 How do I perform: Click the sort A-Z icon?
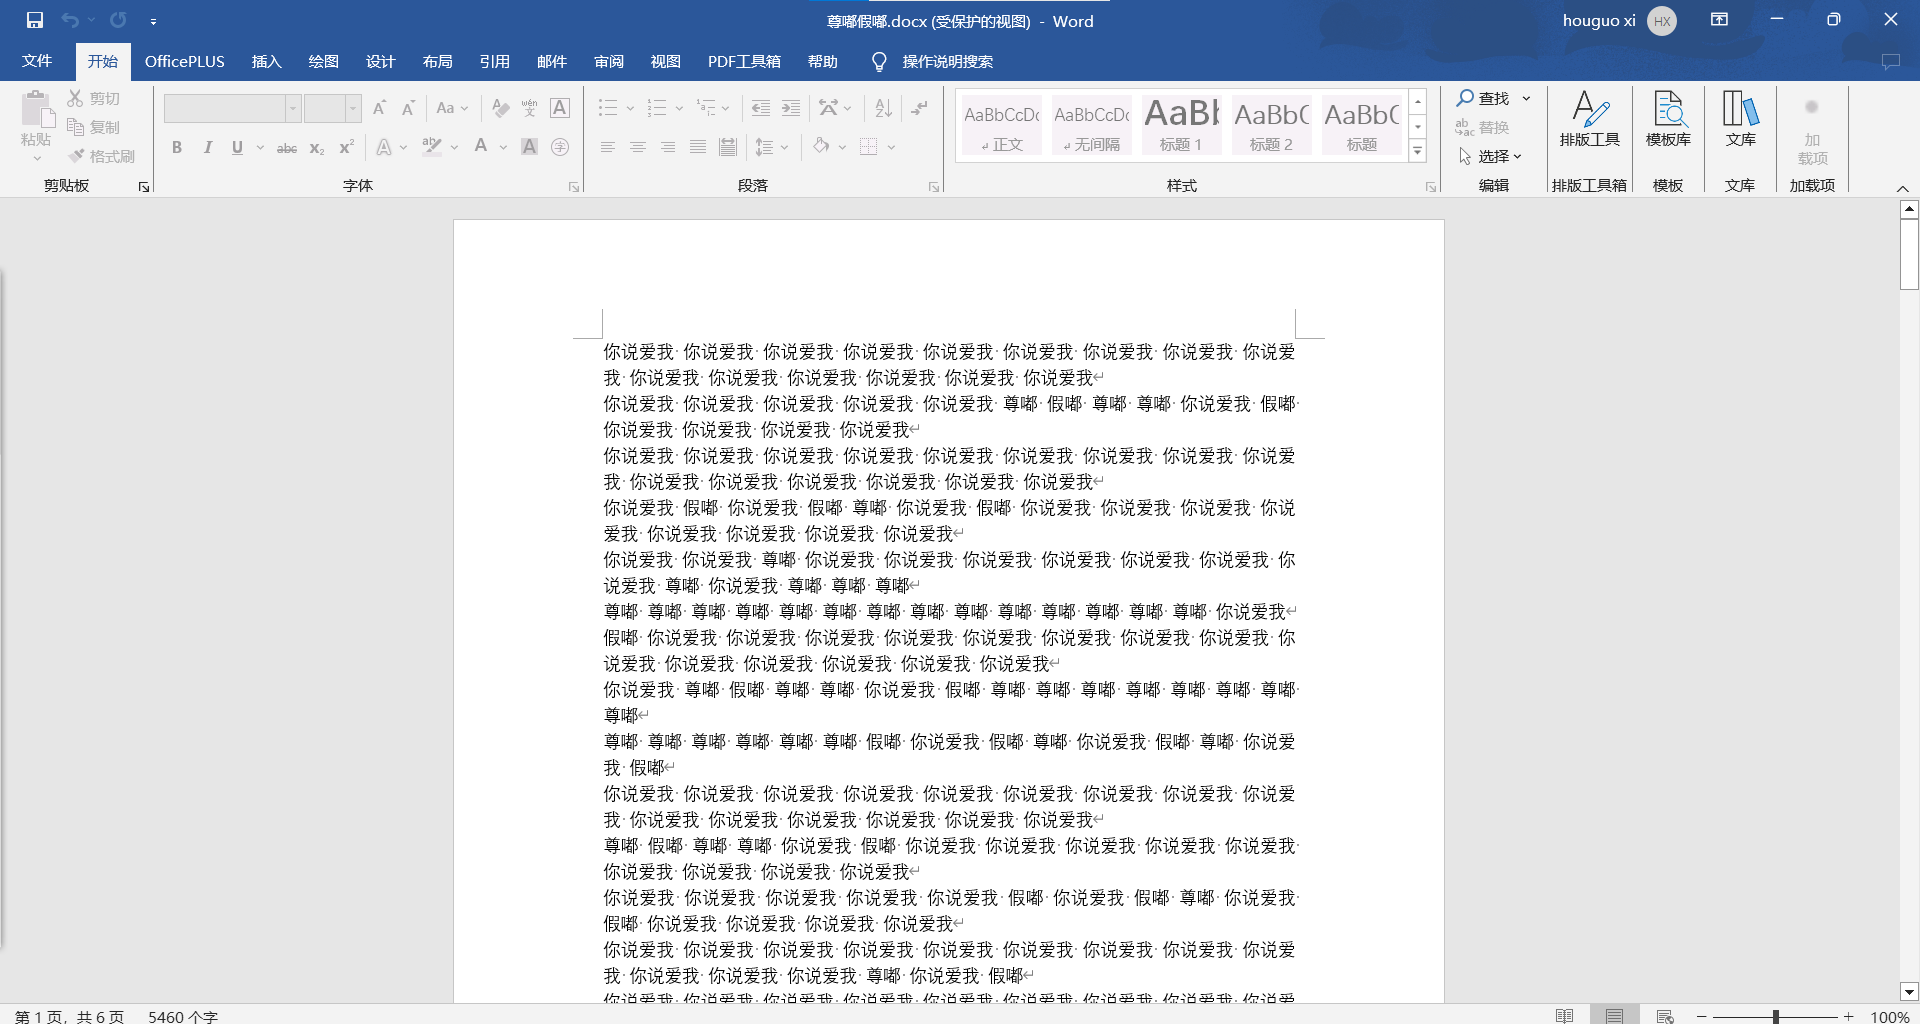883,108
